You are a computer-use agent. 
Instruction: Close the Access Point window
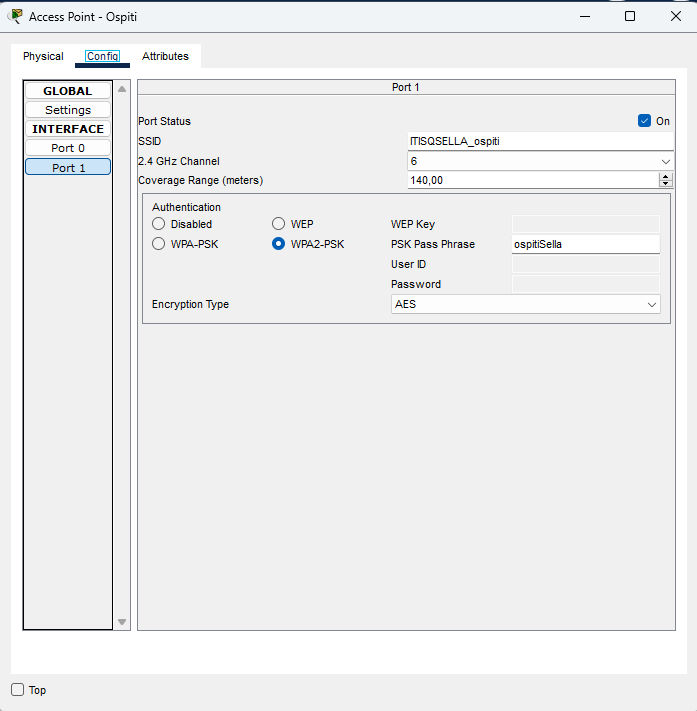pos(676,16)
